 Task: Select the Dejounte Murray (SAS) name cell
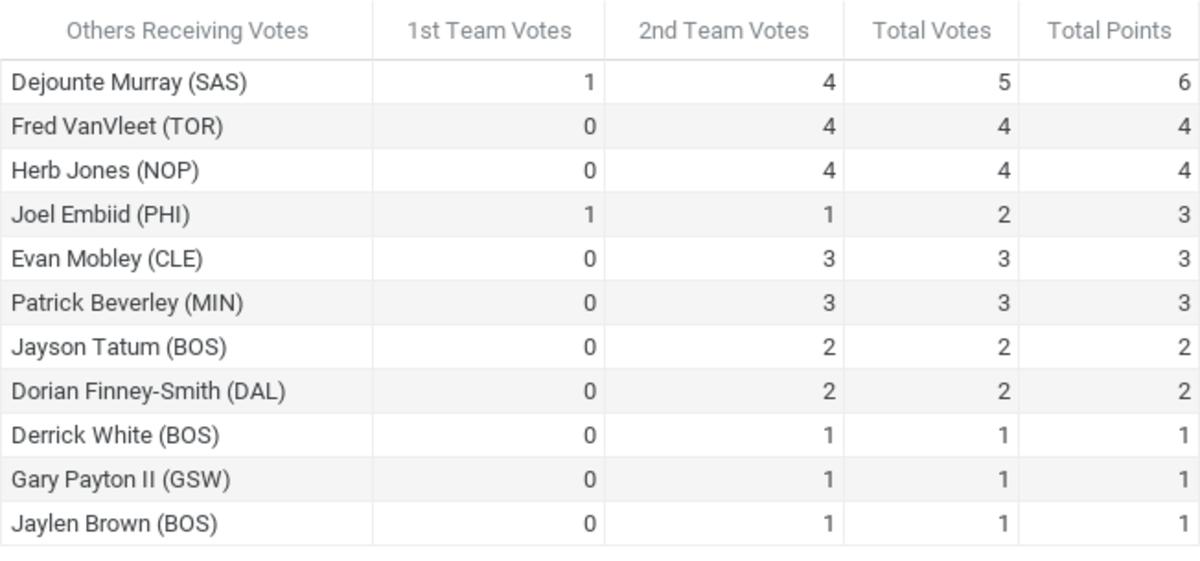coord(129,82)
